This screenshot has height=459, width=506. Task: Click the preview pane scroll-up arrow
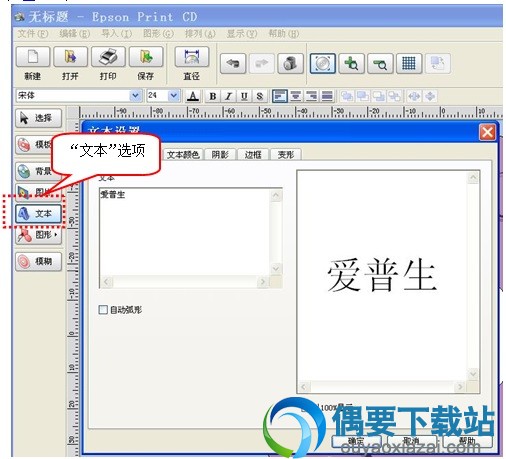473,177
